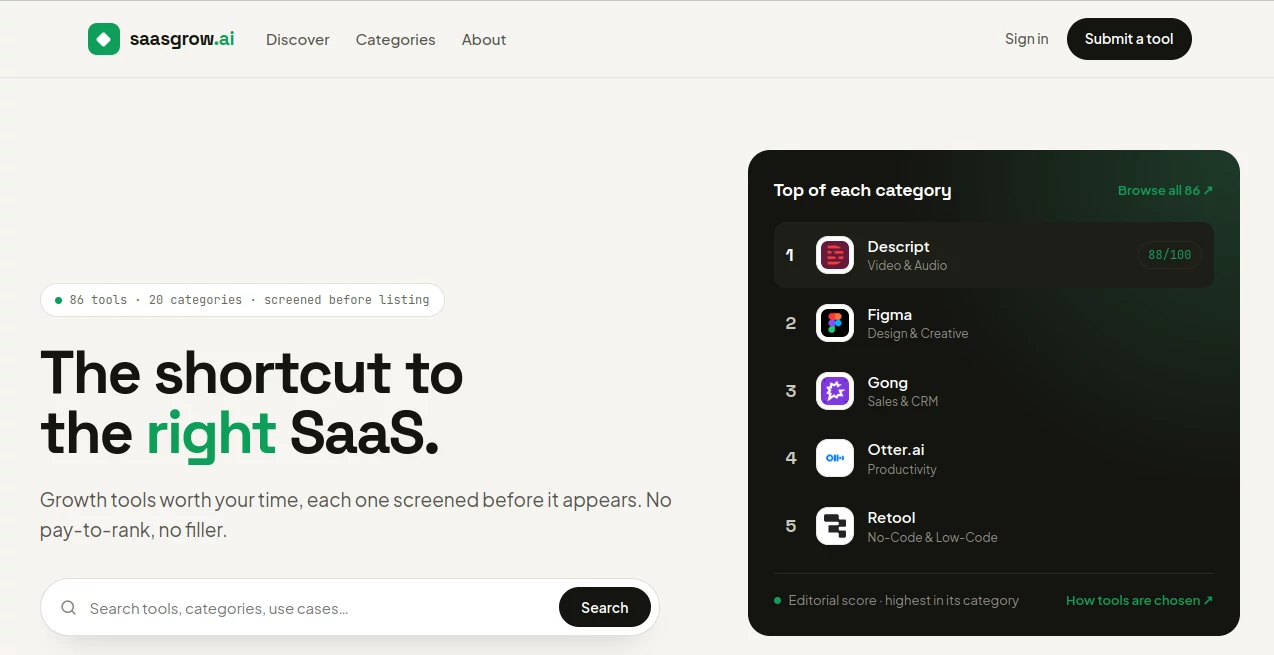Click the Productivity category label
Screen dimensions: 1274x655
point(902,470)
